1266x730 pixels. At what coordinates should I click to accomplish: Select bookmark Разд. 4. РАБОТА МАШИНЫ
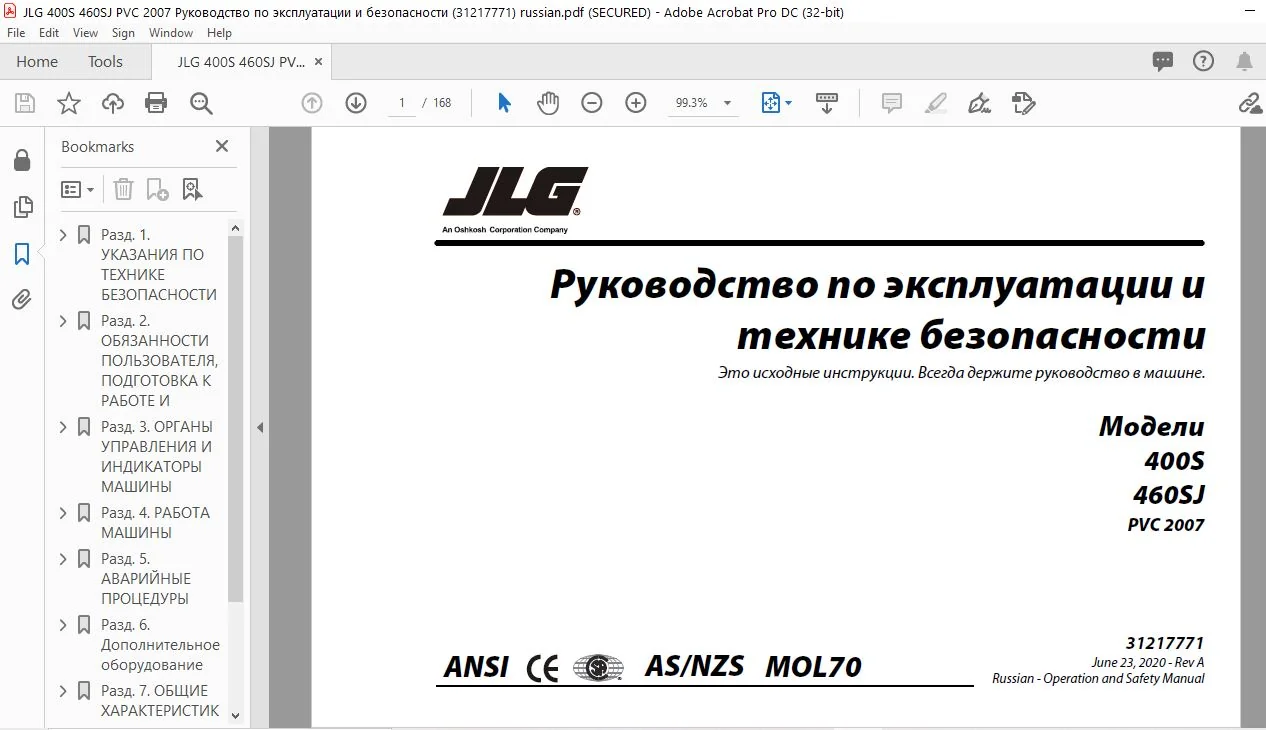pyautogui.click(x=156, y=523)
